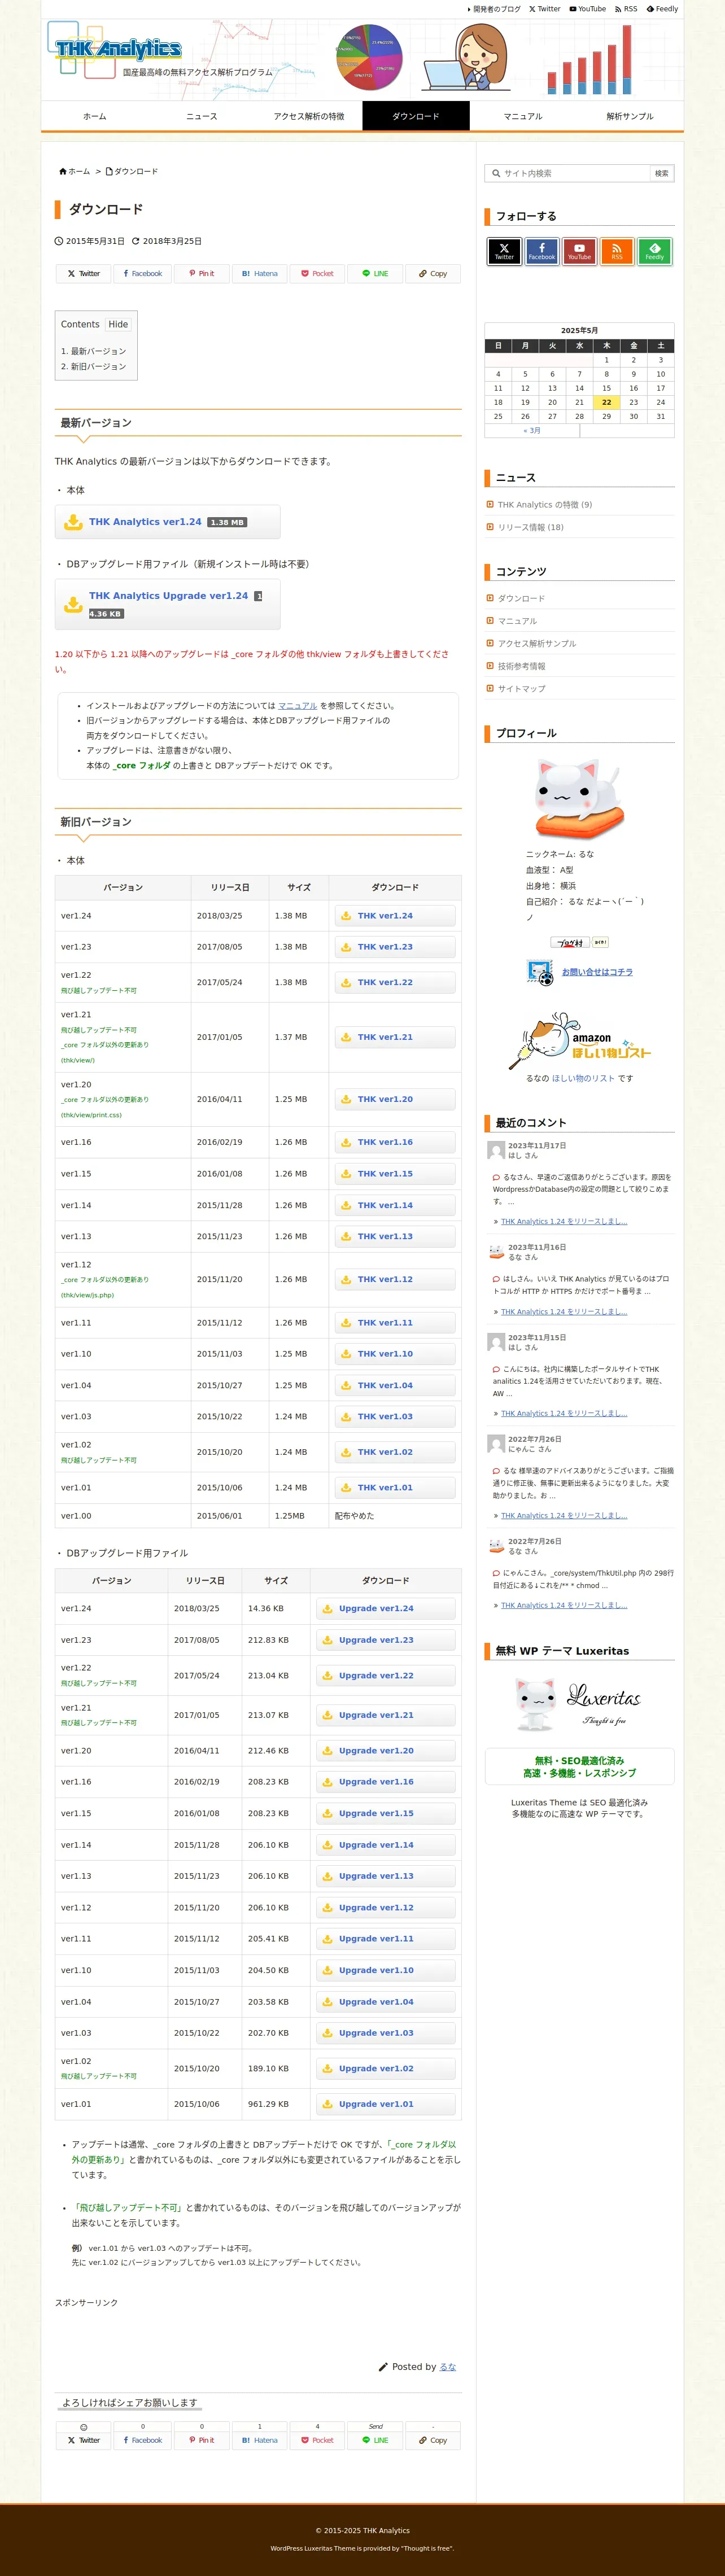The image size is (725, 2576).
Task: Save to Pocket using button under post date
Action: click(317, 274)
